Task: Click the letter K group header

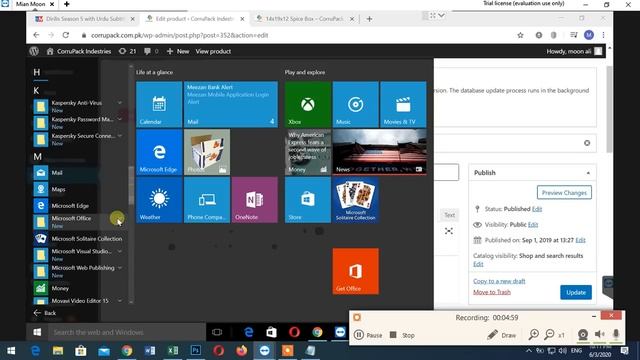Action: [36, 91]
